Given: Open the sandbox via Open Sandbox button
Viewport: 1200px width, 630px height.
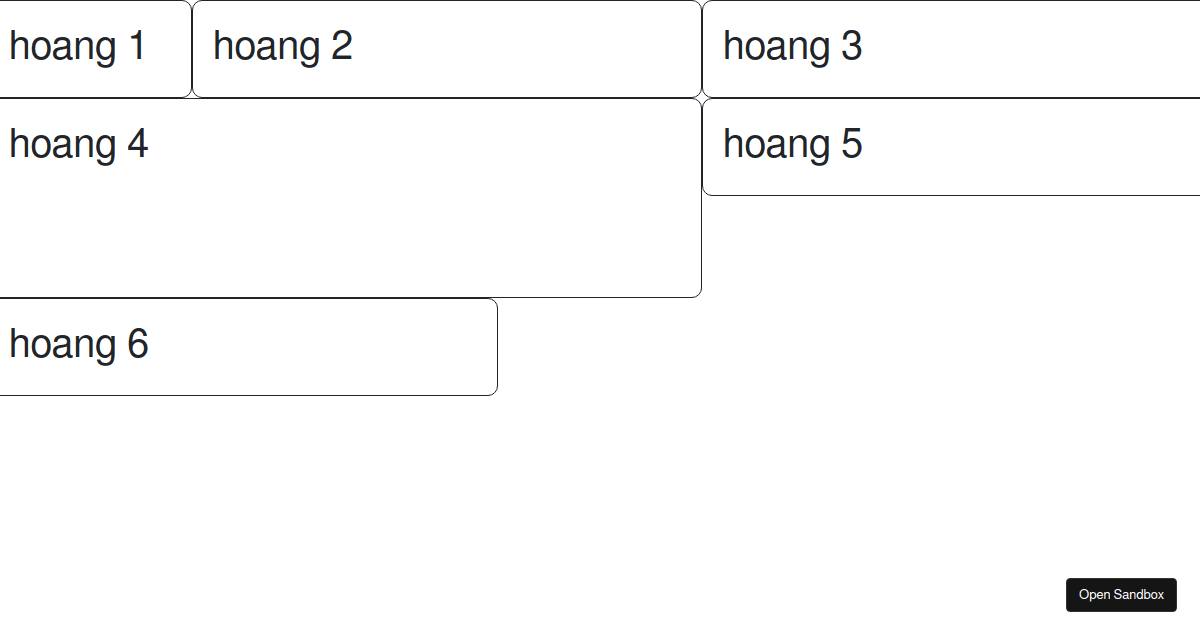Looking at the screenshot, I should (x=1121, y=594).
